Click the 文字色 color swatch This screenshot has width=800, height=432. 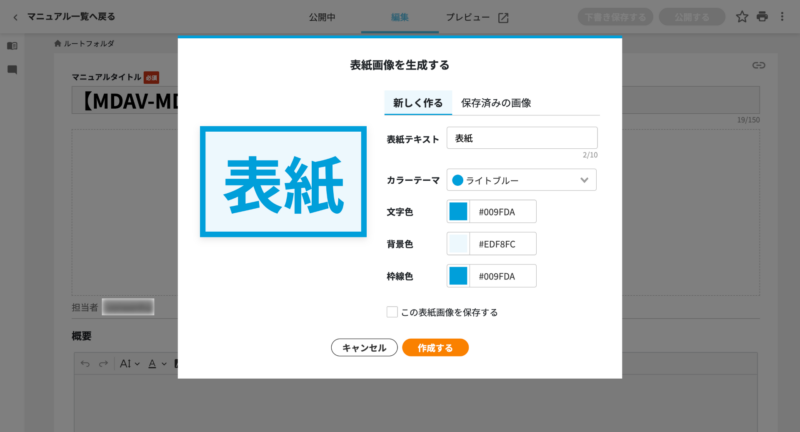tap(458, 212)
